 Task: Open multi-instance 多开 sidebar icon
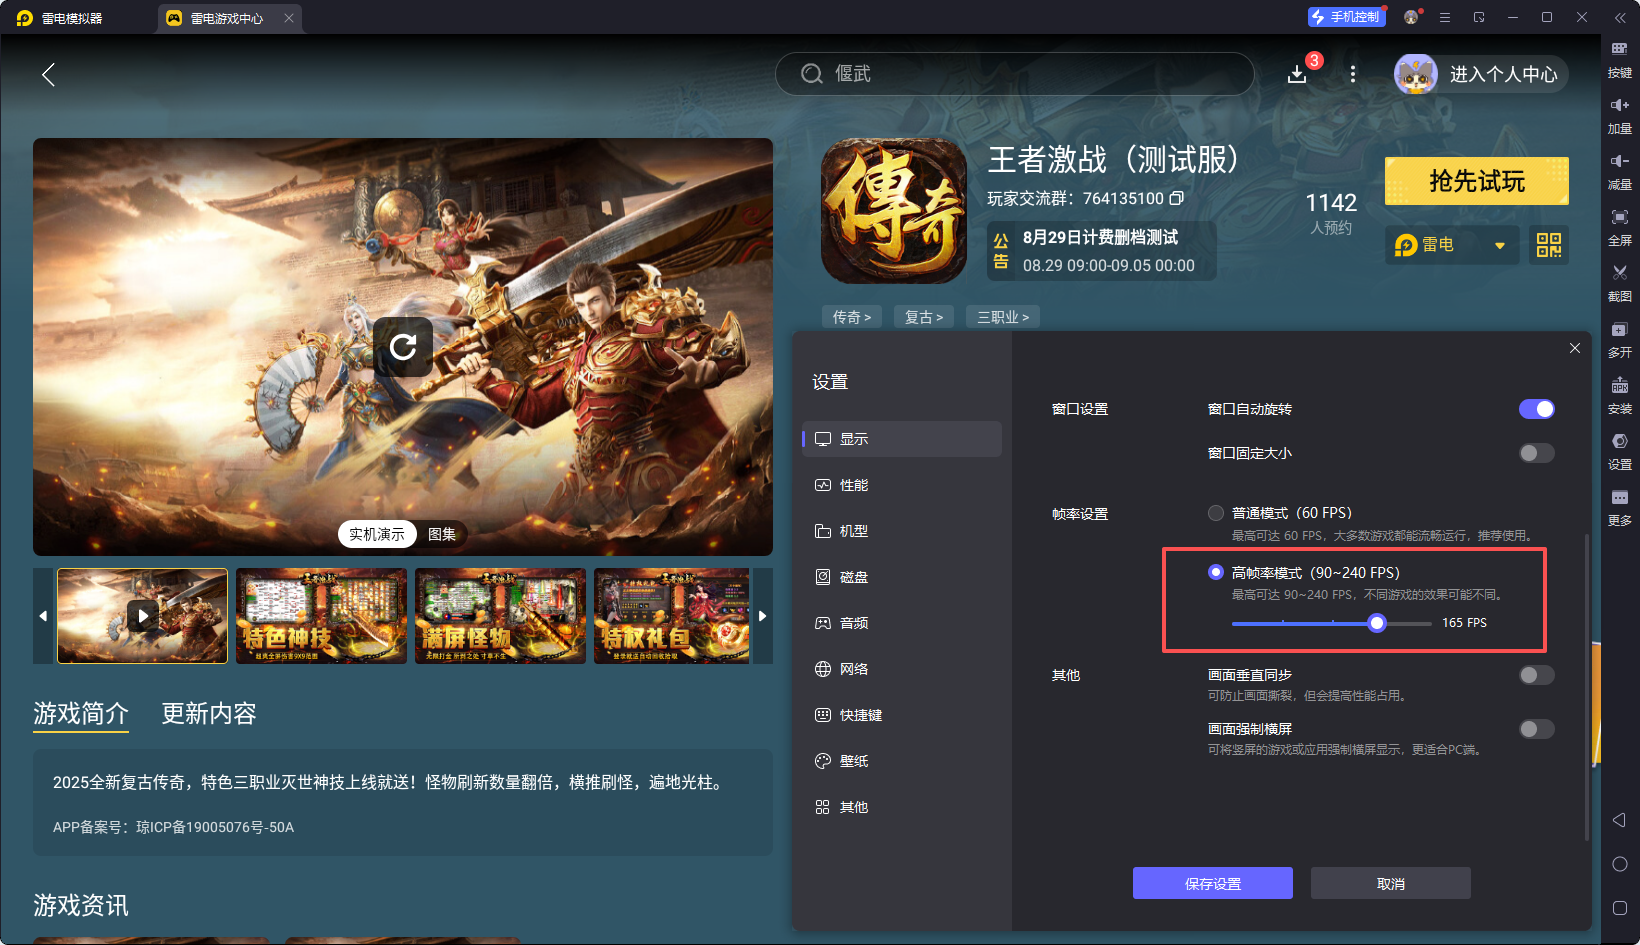pos(1620,340)
